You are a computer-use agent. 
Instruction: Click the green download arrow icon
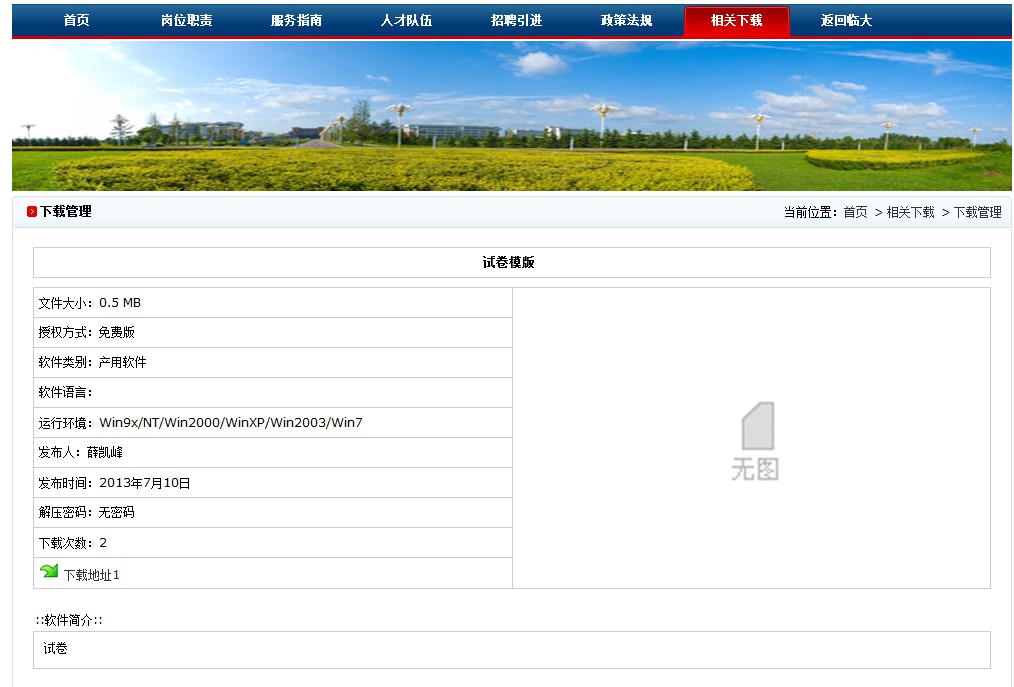click(x=49, y=572)
